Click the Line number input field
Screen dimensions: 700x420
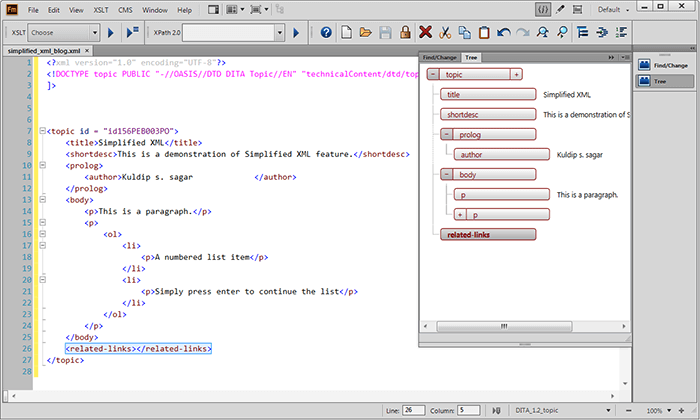pyautogui.click(x=414, y=410)
